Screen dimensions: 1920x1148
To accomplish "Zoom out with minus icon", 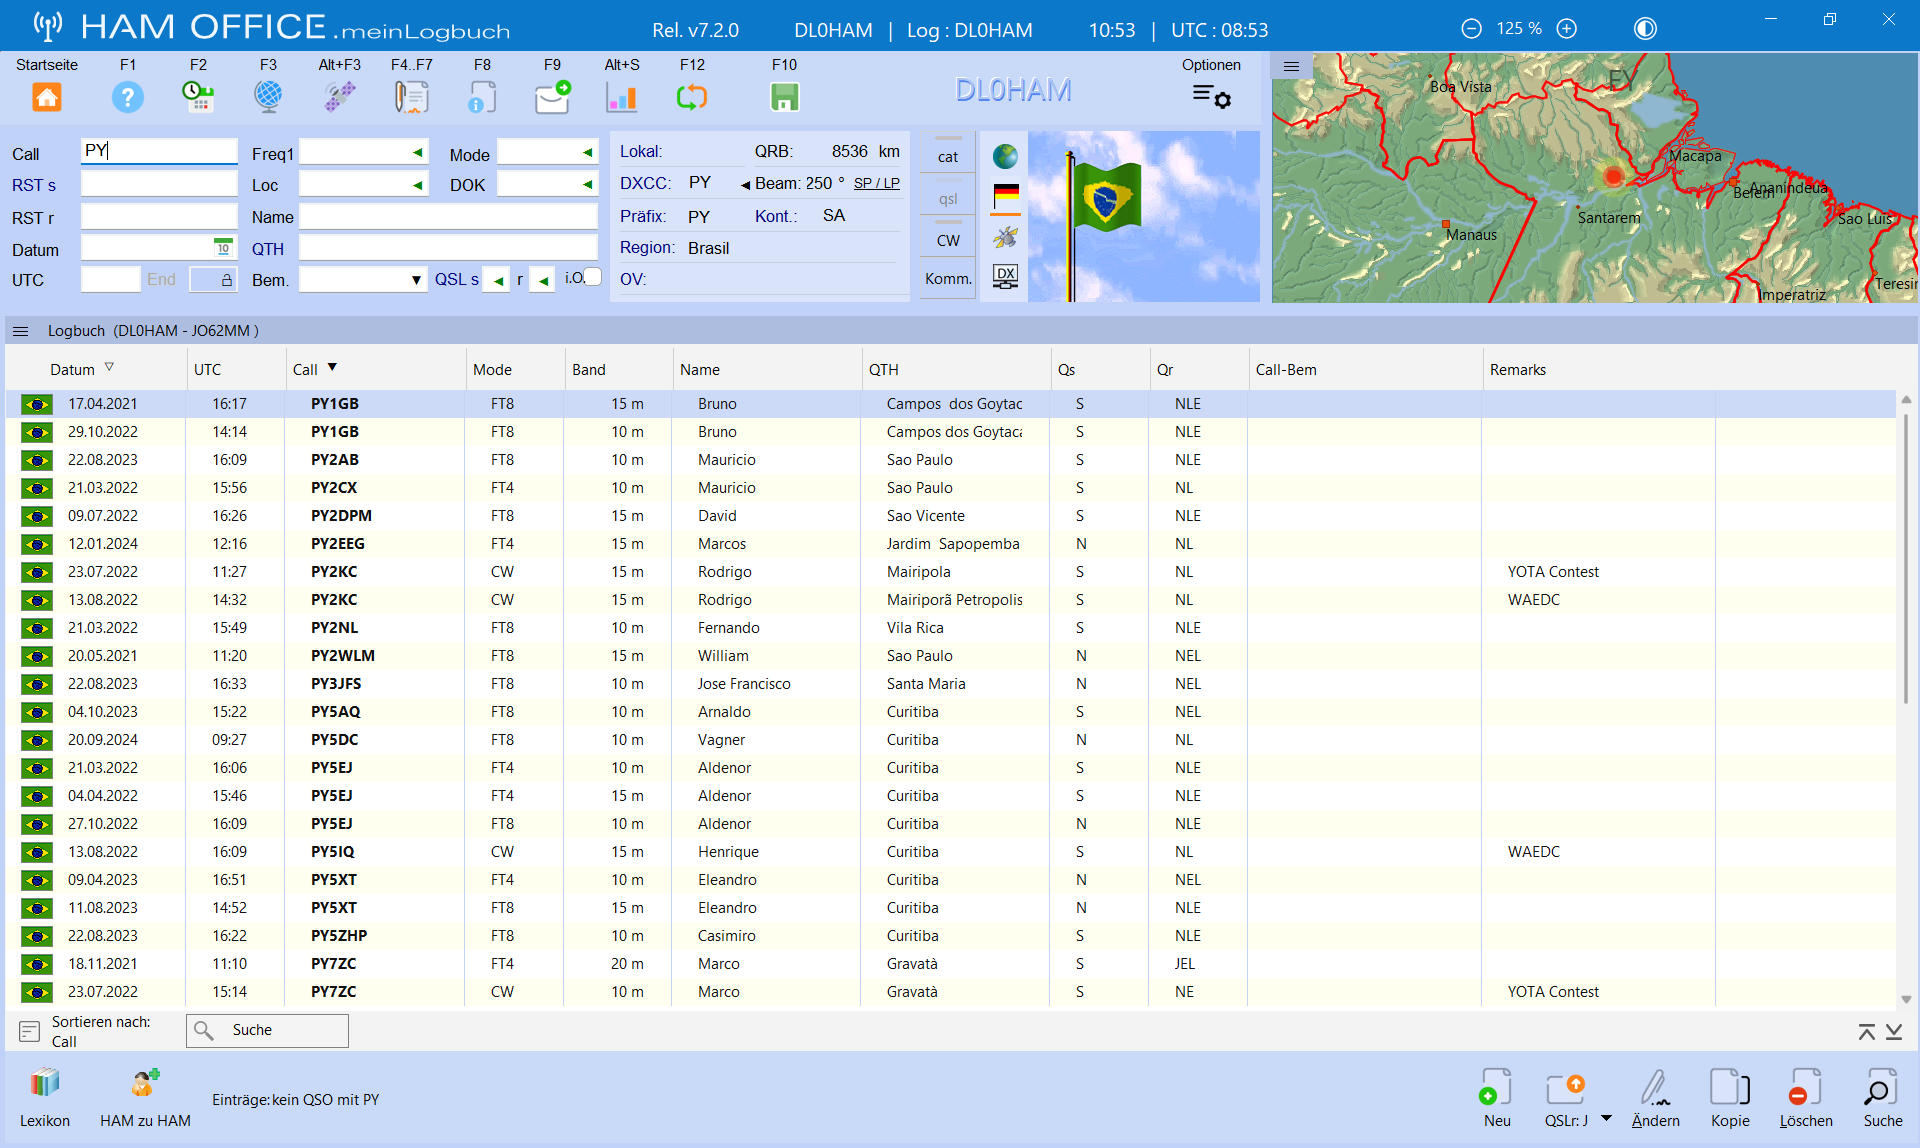I will (1471, 29).
